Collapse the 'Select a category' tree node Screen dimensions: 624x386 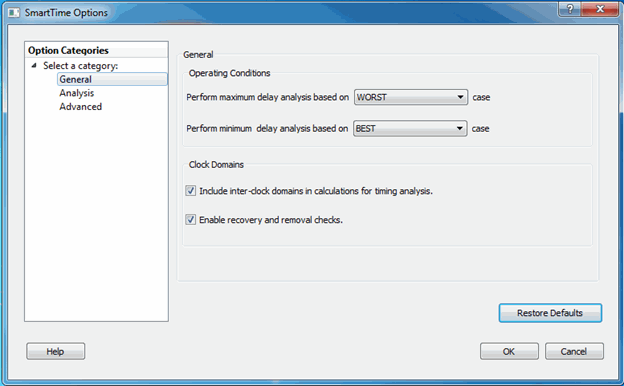34,66
